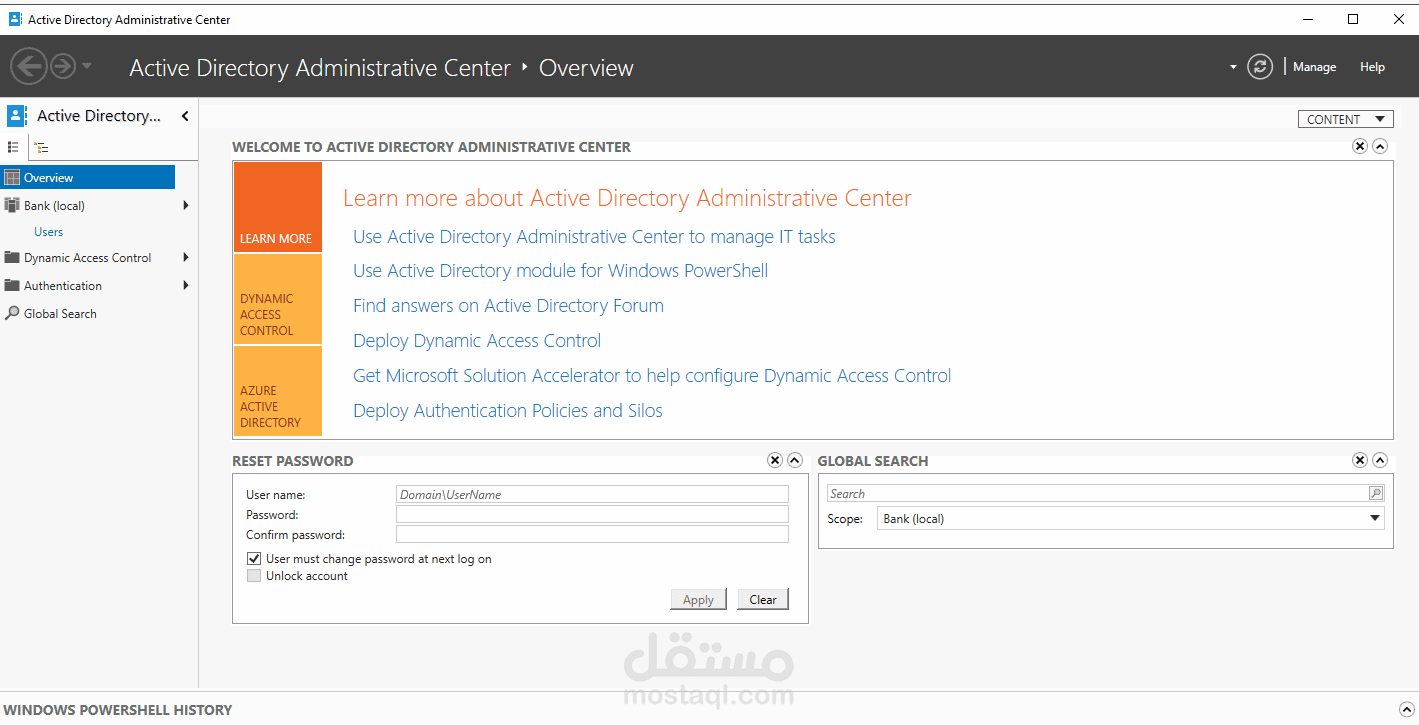Collapse the Global Search tile chevron
This screenshot has width=1419, height=725.
1380,460
